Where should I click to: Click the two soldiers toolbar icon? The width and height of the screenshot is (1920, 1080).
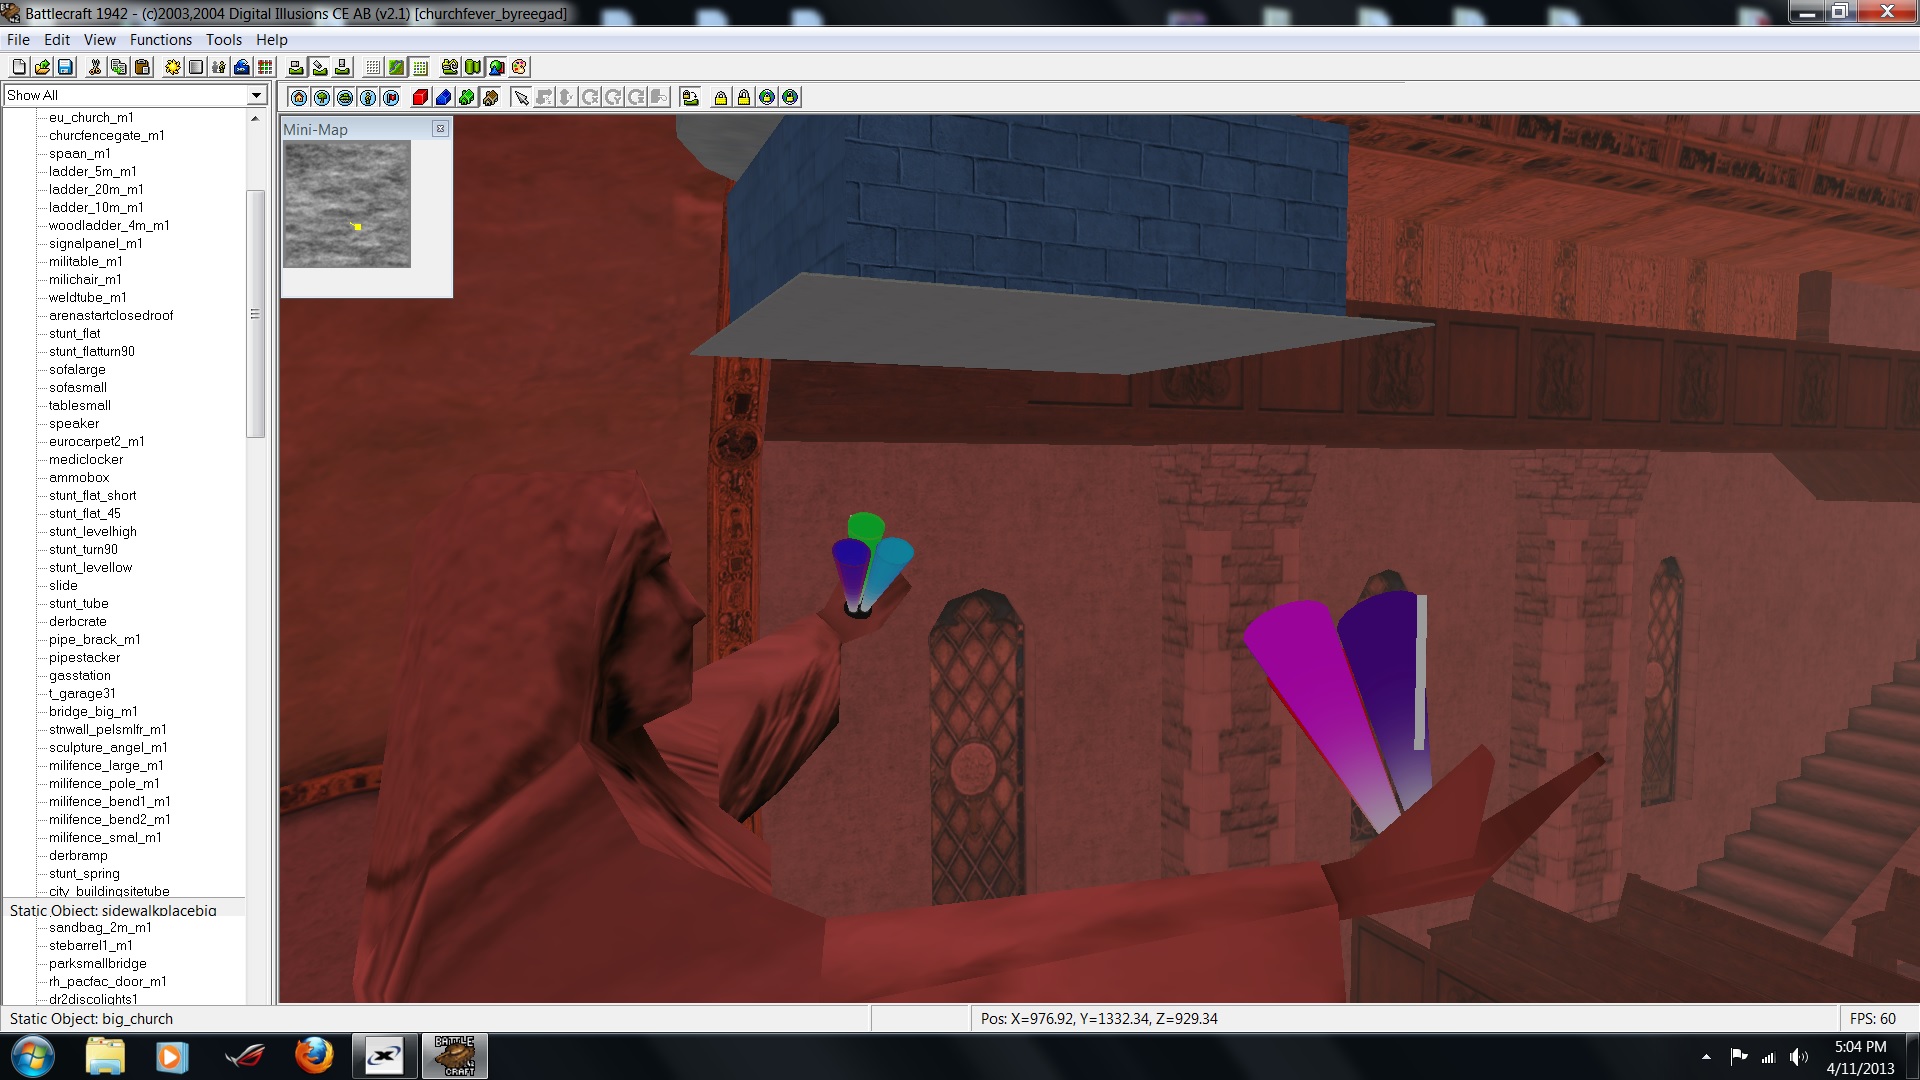pyautogui.click(x=218, y=67)
